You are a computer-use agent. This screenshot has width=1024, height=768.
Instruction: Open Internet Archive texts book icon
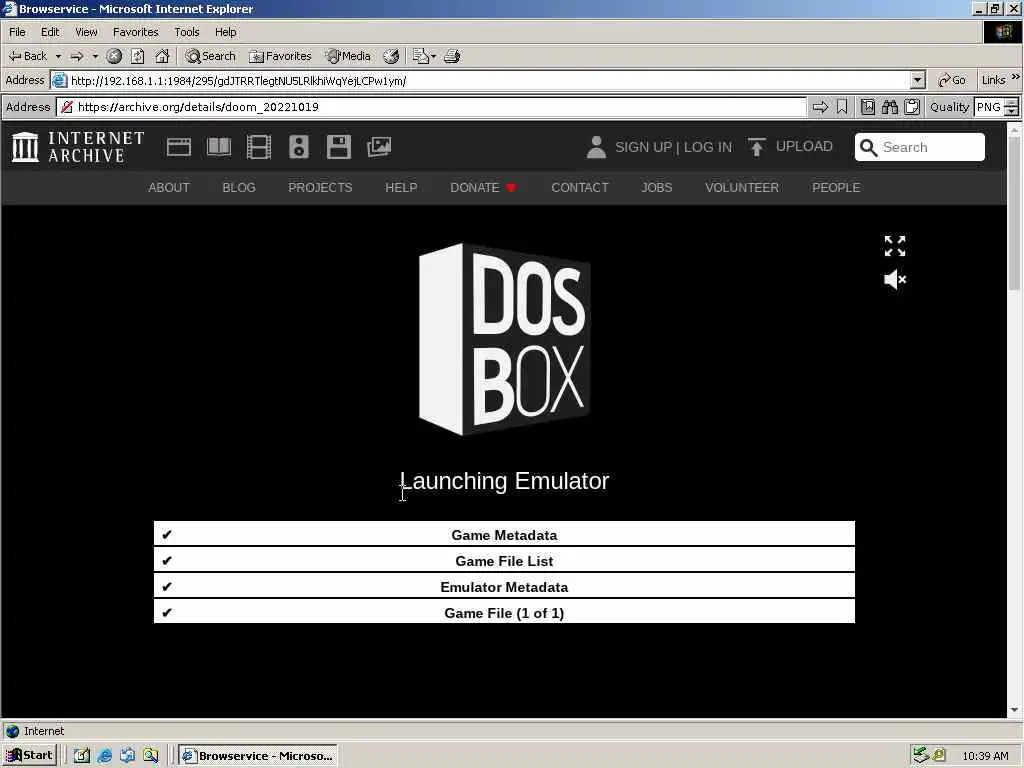coord(219,147)
